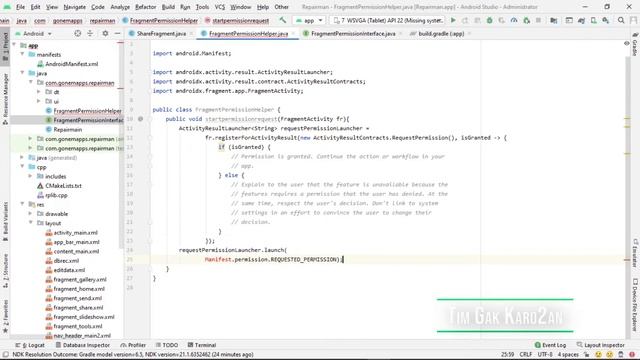
Task: Select the Repairmain class file
Action: tap(67, 129)
